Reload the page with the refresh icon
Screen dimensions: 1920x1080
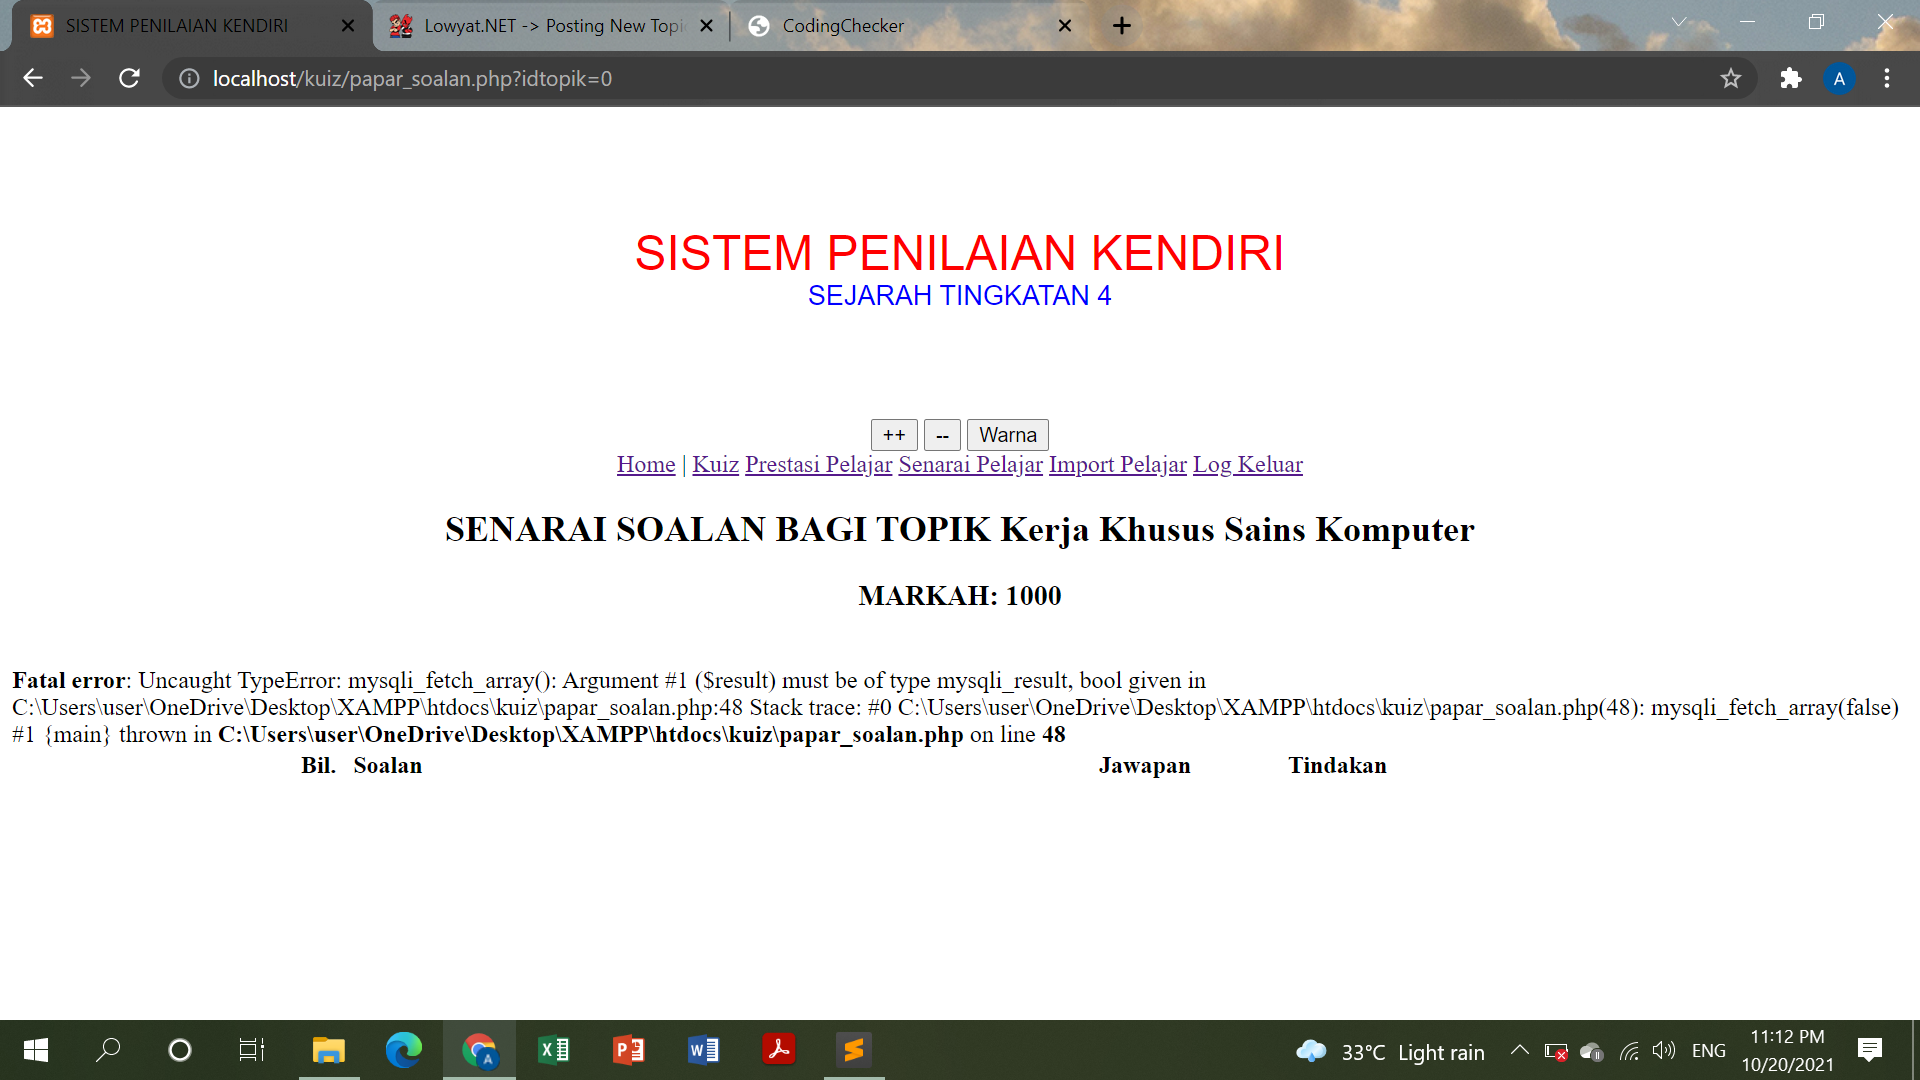[x=129, y=78]
